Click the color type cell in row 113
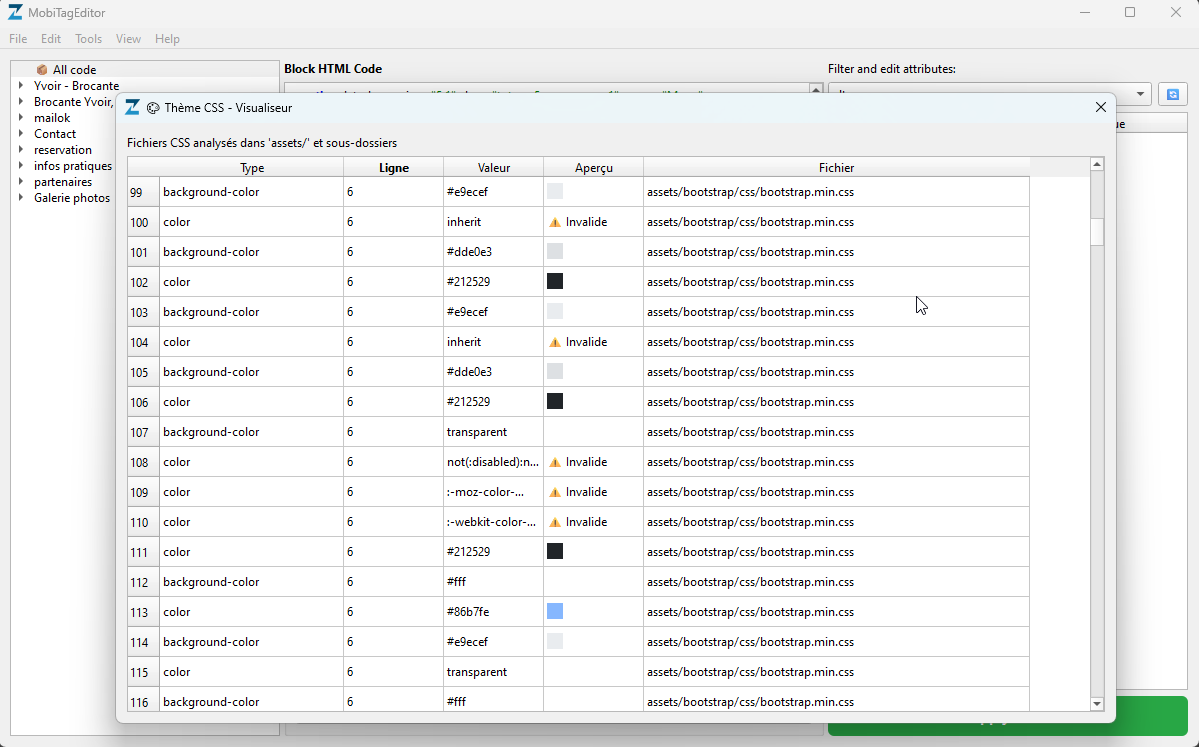The image size is (1199, 747). (x=252, y=612)
